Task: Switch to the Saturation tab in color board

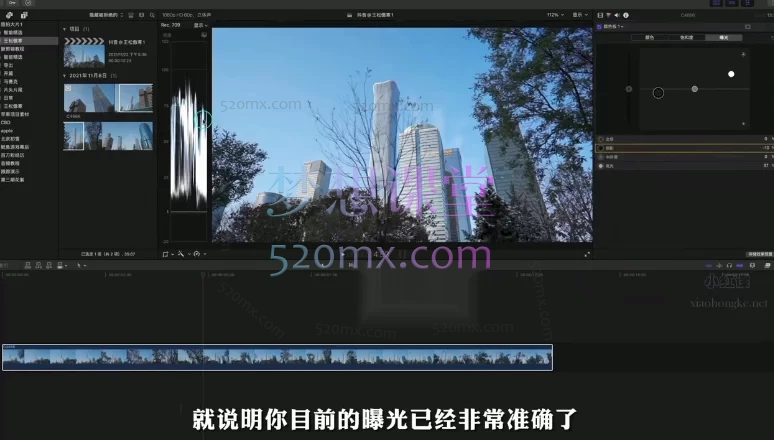Action: click(x=686, y=37)
